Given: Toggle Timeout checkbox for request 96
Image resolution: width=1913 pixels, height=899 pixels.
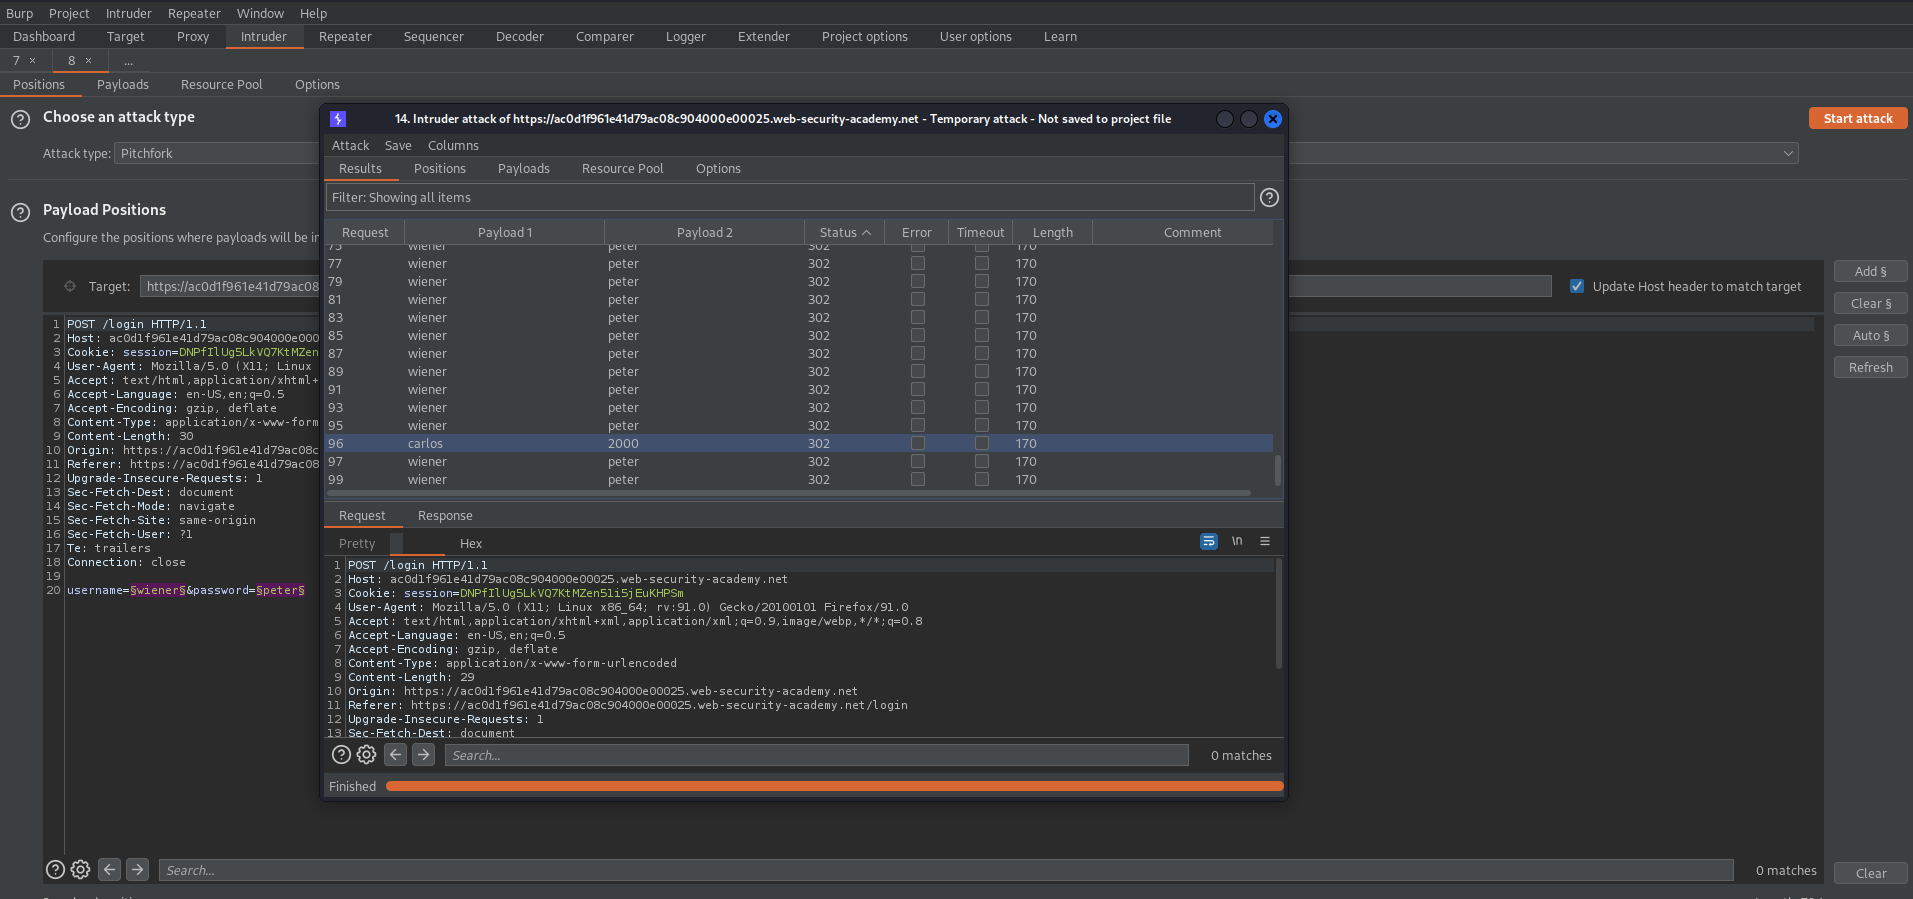Looking at the screenshot, I should 982,443.
